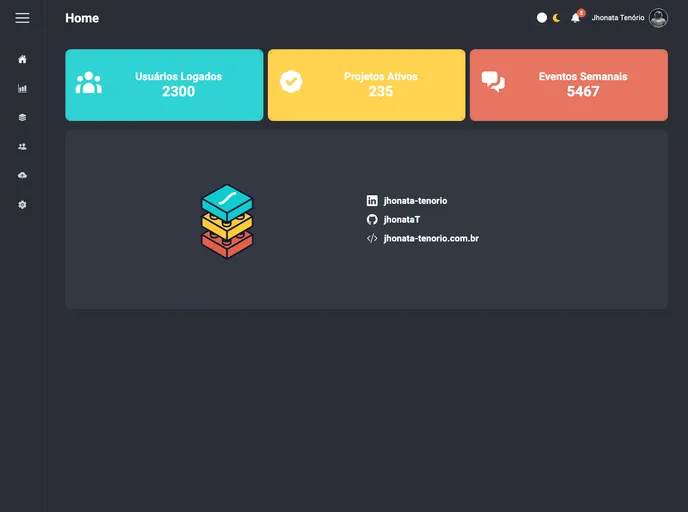688x512 pixels.
Task: Open the Usuários Logados card
Action: [164, 85]
